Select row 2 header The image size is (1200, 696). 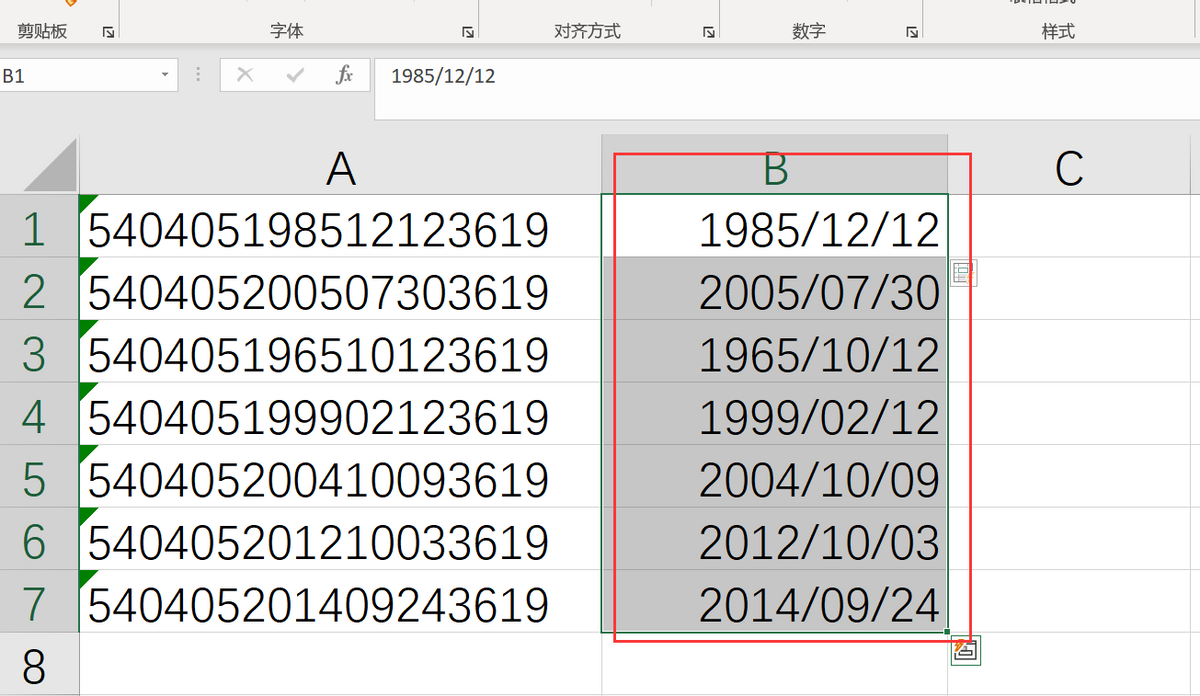click(x=39, y=289)
